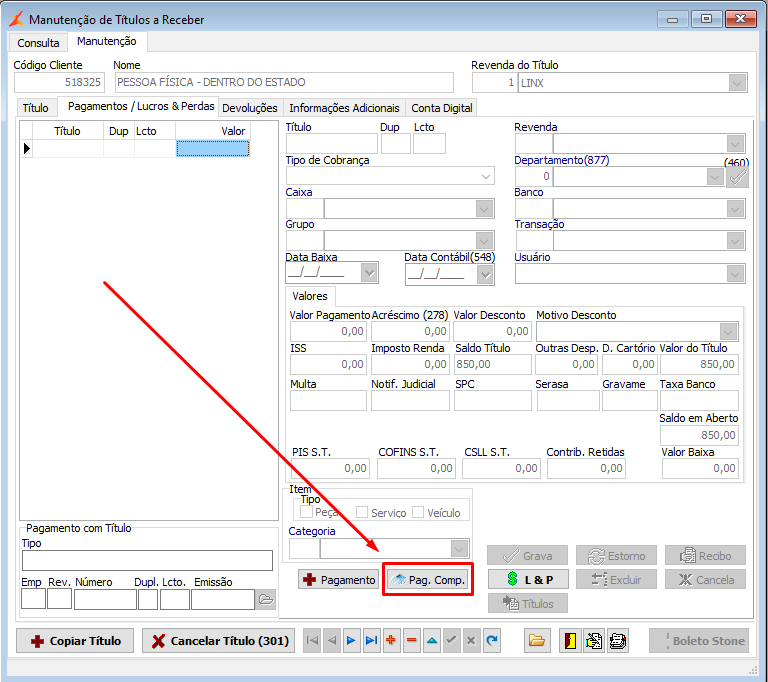
Task: Click Copiar Título button
Action: 75,640
